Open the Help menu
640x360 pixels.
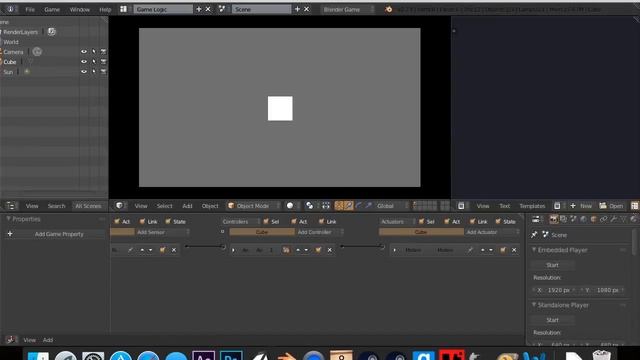pos(105,9)
